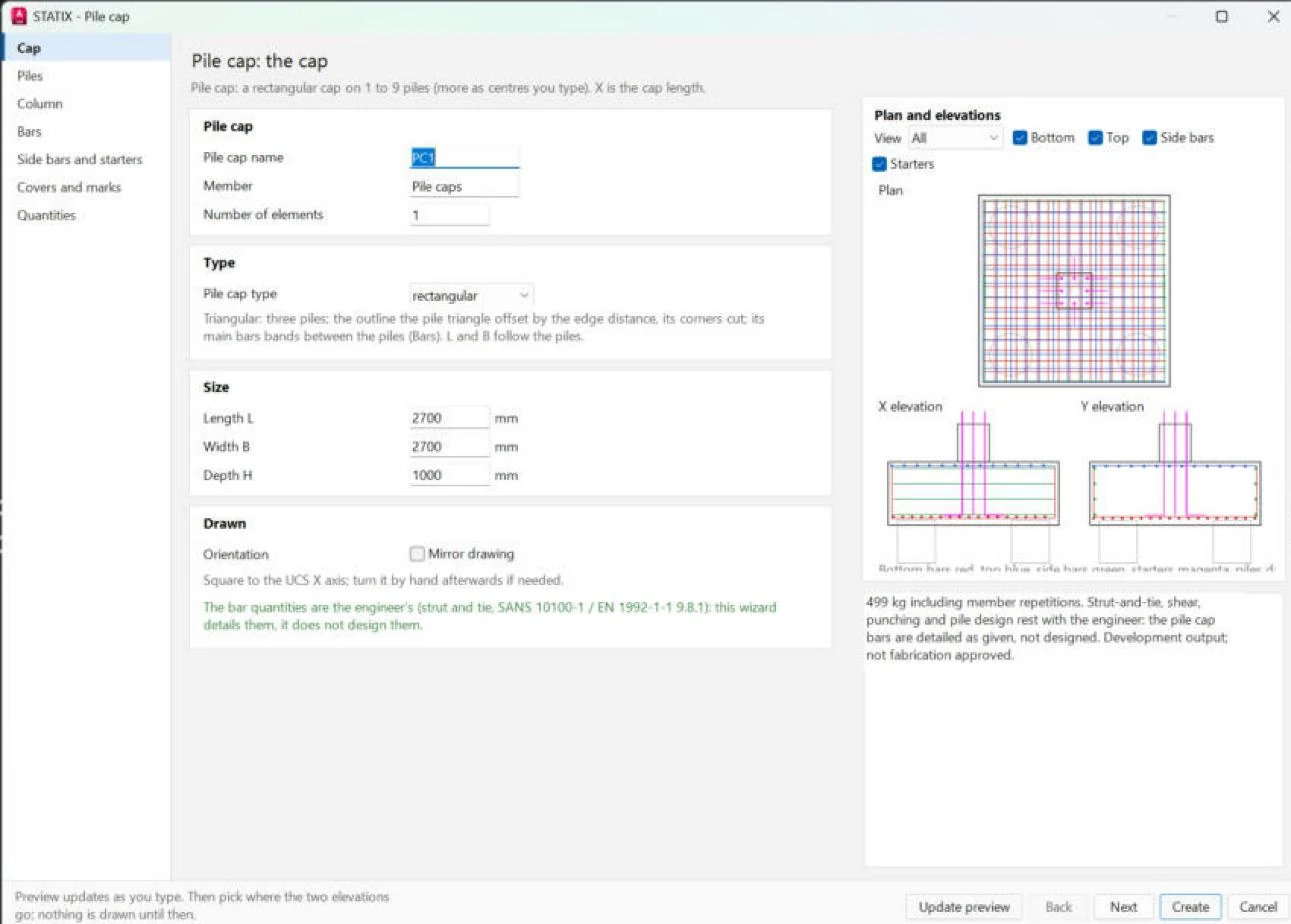This screenshot has width=1291, height=924.
Task: Maximize the STATIX window
Action: (1221, 16)
